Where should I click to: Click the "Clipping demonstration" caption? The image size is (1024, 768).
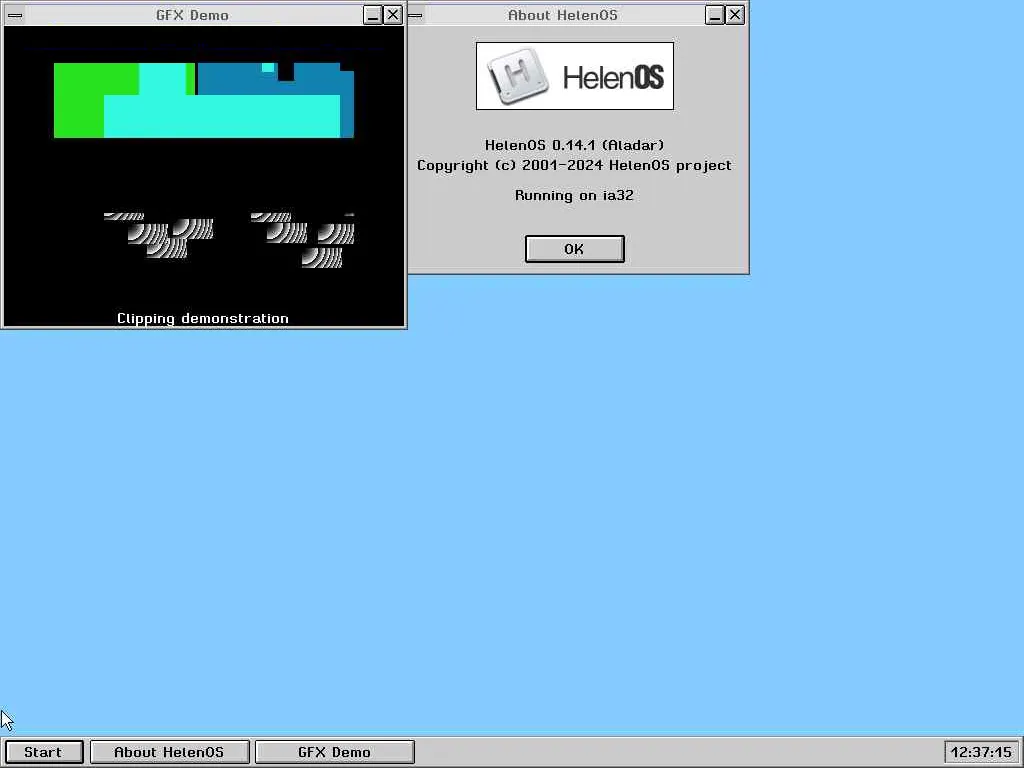[x=202, y=318]
